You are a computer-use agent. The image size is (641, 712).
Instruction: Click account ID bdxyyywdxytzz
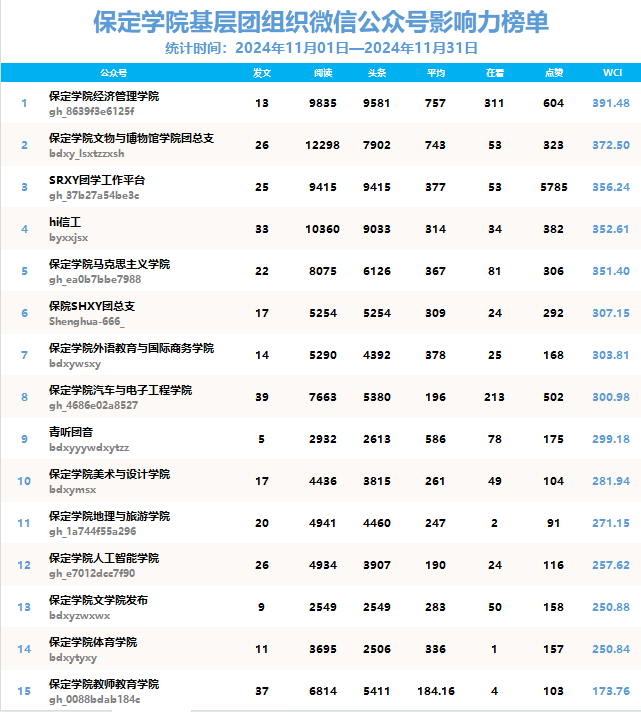click(89, 448)
